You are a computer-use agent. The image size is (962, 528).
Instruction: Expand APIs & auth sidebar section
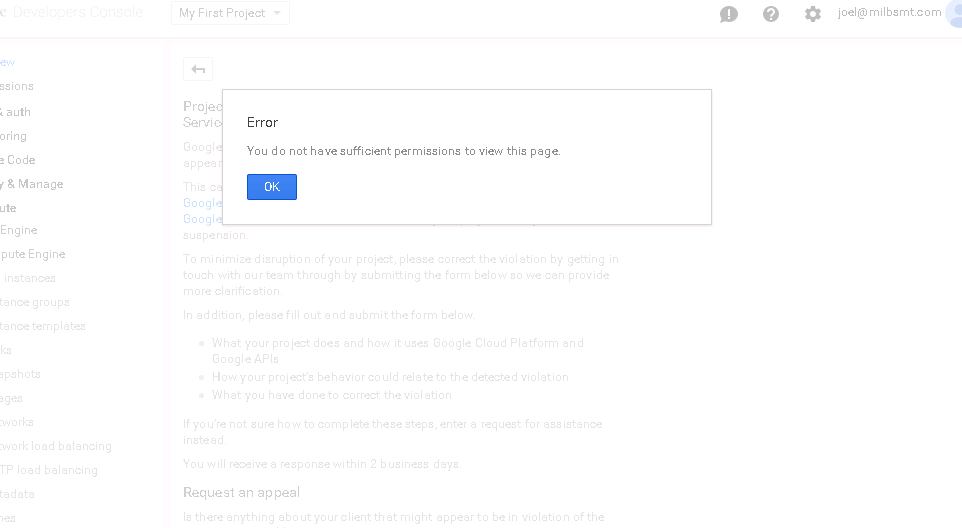[x=15, y=112]
